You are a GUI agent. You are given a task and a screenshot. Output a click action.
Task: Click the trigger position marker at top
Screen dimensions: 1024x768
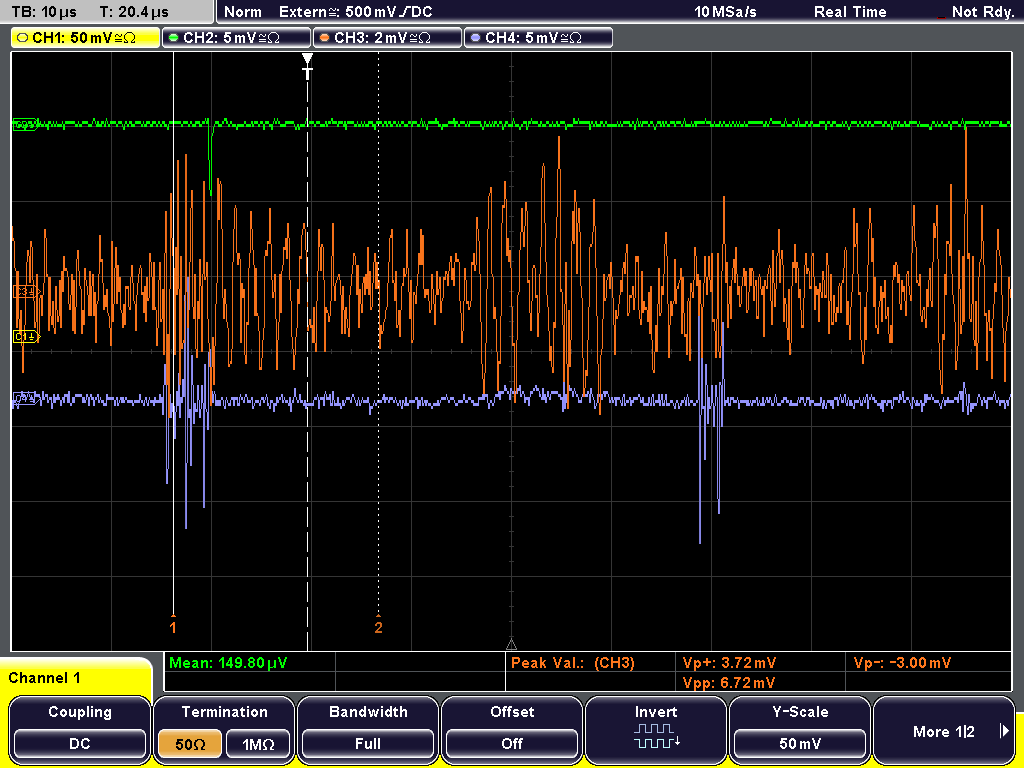[308, 66]
